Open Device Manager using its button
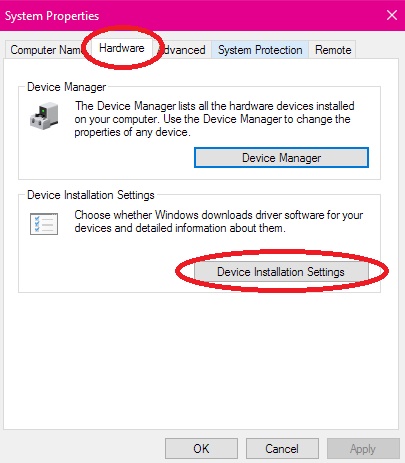Image resolution: width=405 pixels, height=463 pixels. [x=281, y=158]
